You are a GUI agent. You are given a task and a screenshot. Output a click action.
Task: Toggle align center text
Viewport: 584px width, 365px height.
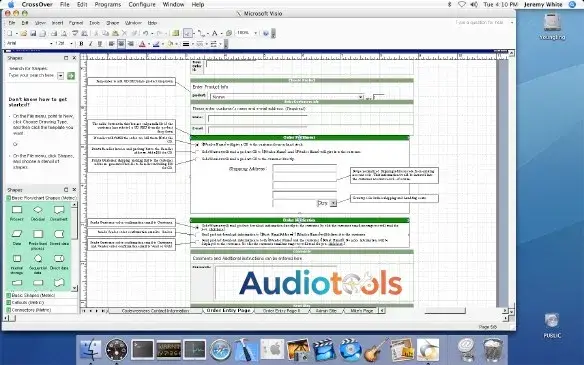121,44
